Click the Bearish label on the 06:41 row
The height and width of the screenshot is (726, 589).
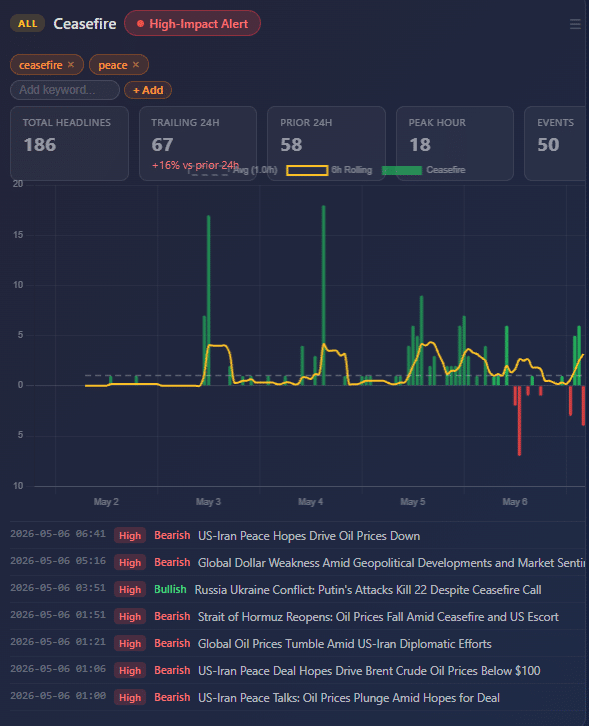[172, 535]
